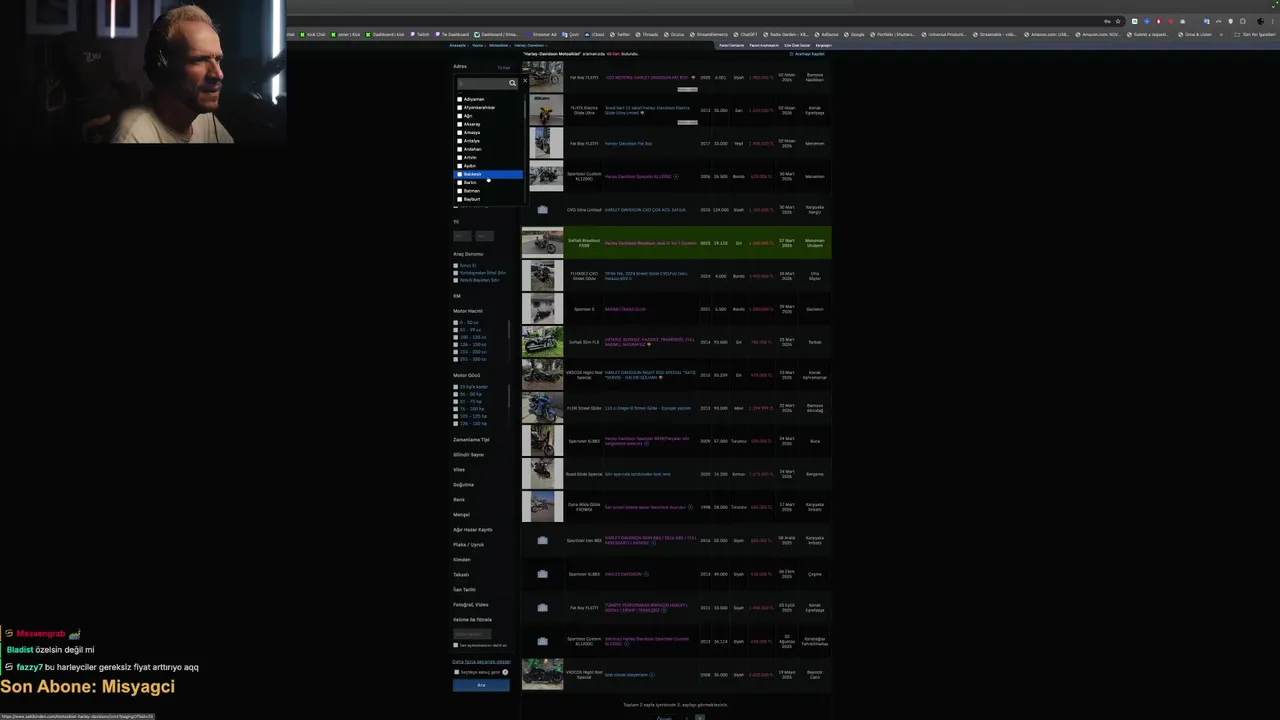Expand the Silindir Sayısı filter
This screenshot has width=1280, height=720.
[468, 455]
